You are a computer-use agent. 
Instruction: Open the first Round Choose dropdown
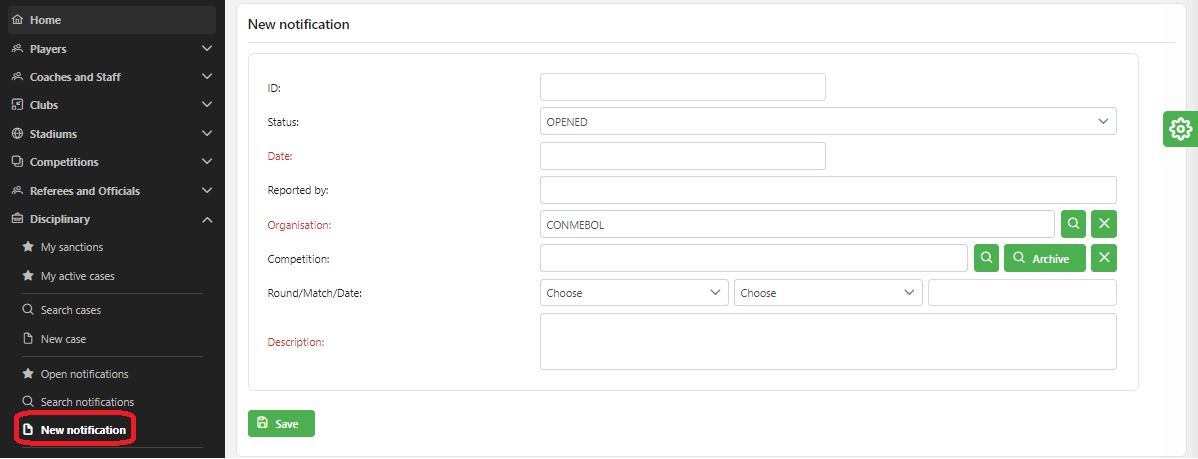pyautogui.click(x=634, y=293)
